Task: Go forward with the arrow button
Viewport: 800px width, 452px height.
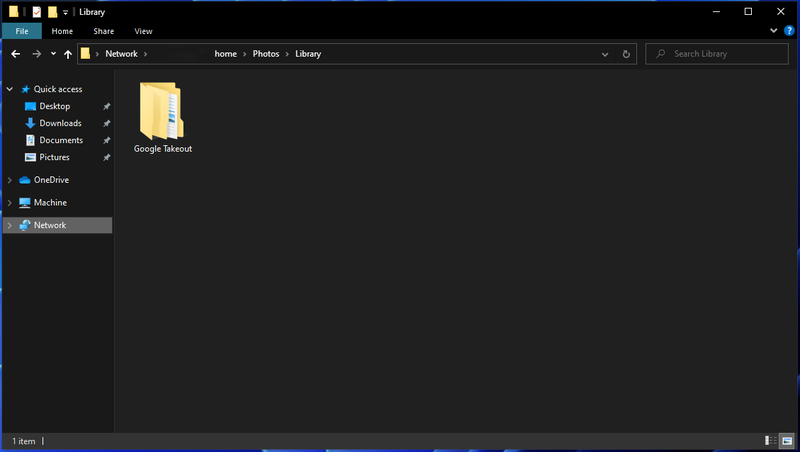Action: [x=36, y=54]
